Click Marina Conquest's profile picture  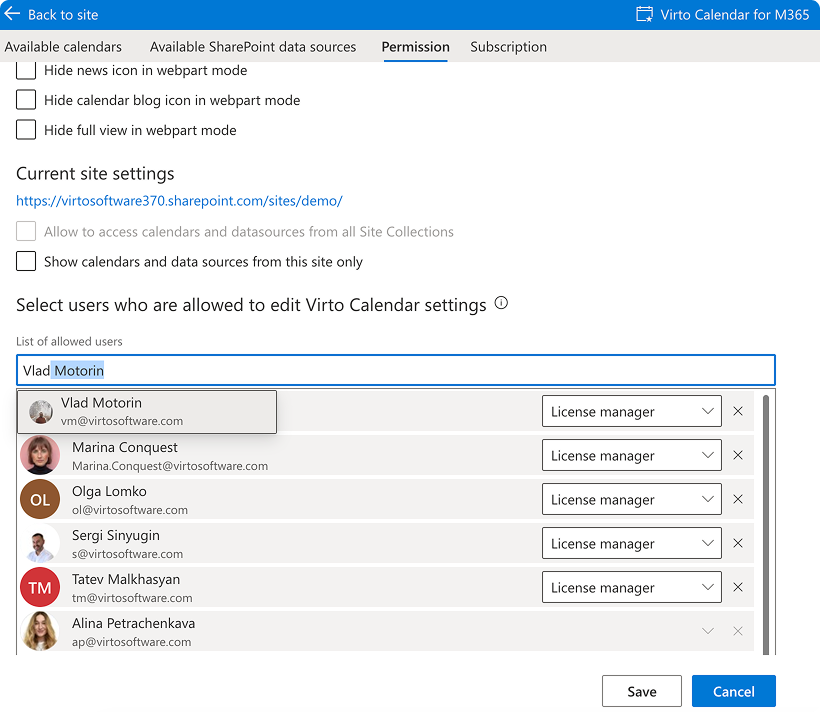pyautogui.click(x=40, y=455)
